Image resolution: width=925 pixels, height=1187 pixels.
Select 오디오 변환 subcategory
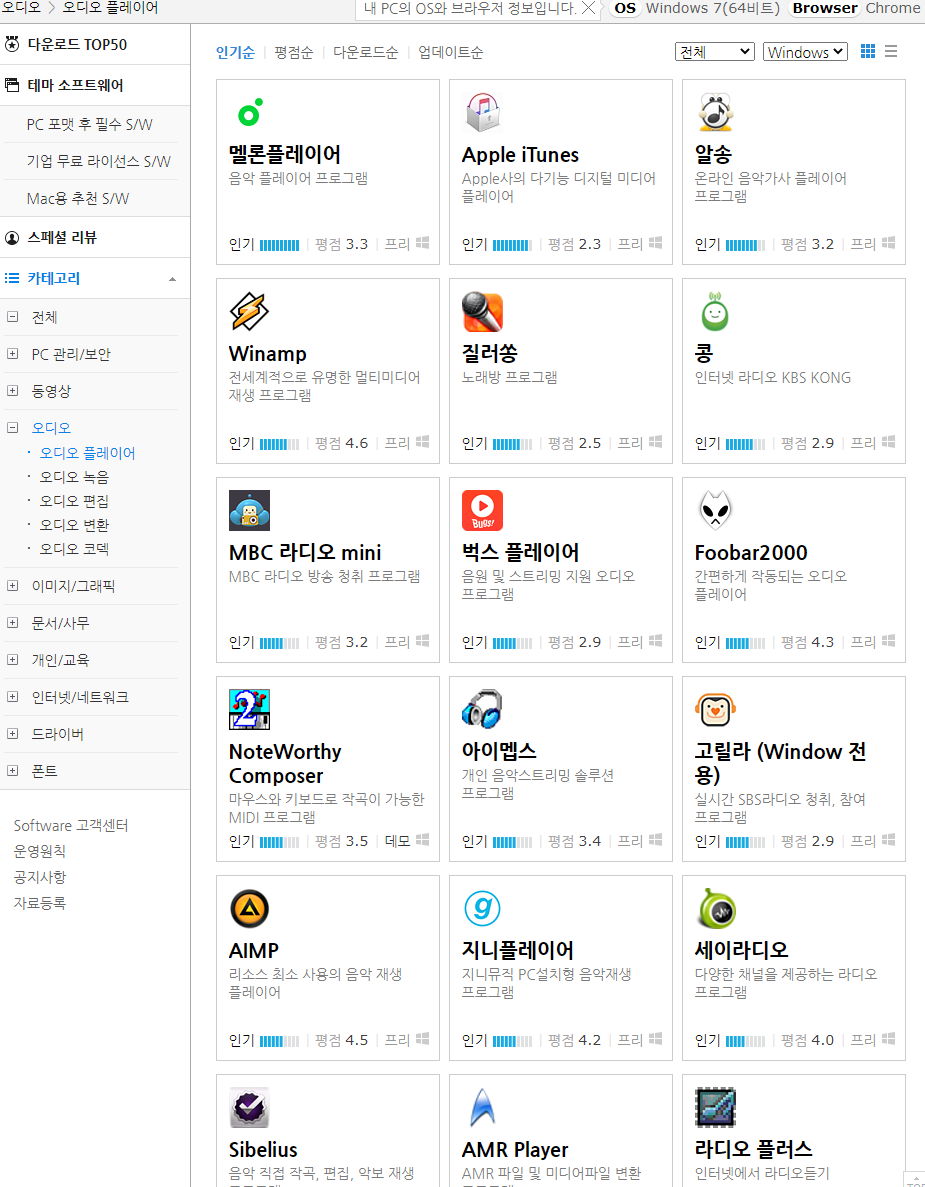coord(74,525)
